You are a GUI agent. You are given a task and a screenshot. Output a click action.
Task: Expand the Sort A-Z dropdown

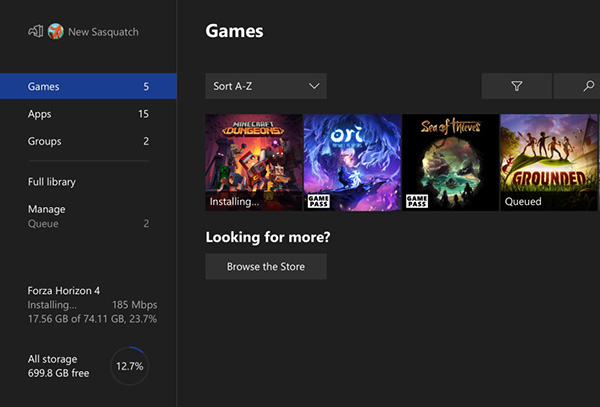click(x=266, y=86)
